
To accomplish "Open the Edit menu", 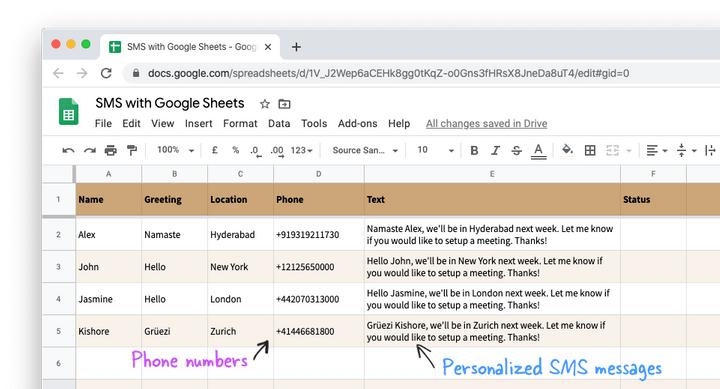I will point(131,124).
